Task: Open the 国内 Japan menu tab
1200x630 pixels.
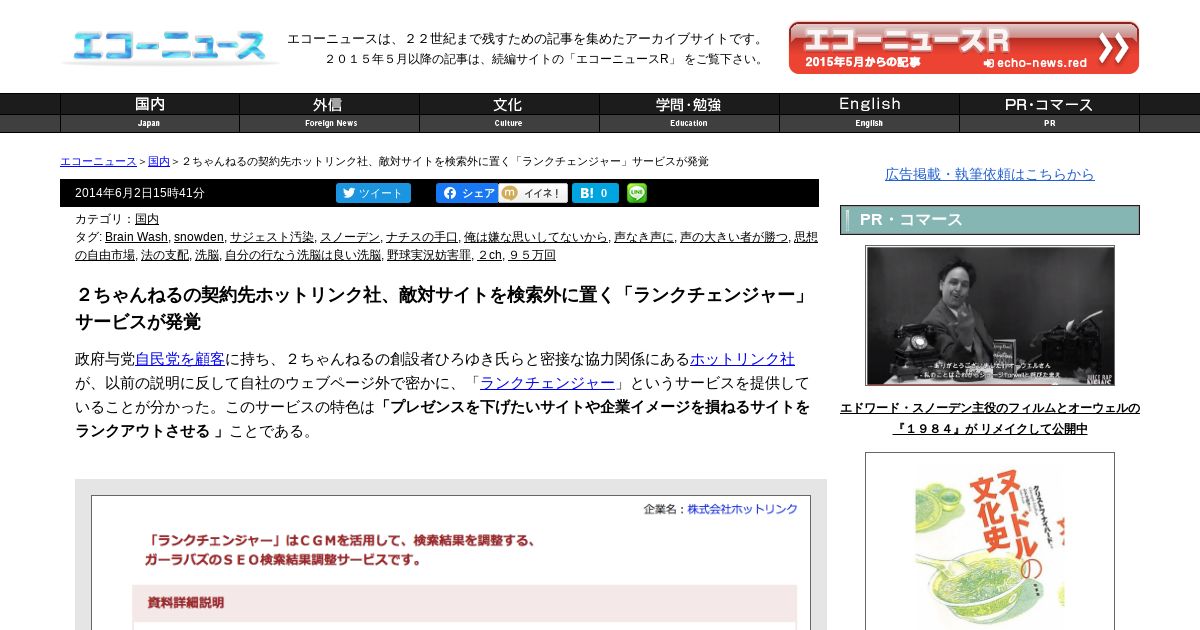Action: click(150, 113)
